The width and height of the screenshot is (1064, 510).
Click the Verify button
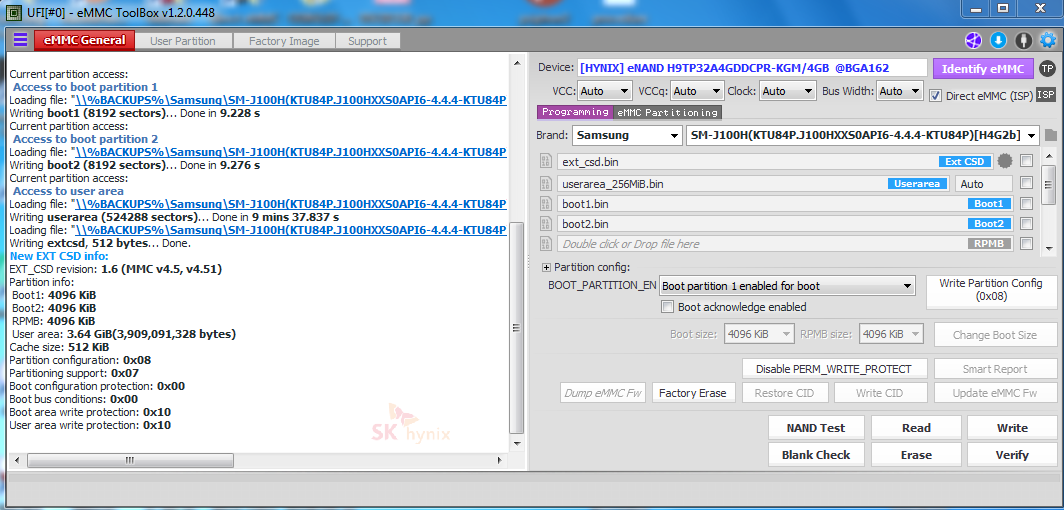pos(1012,454)
